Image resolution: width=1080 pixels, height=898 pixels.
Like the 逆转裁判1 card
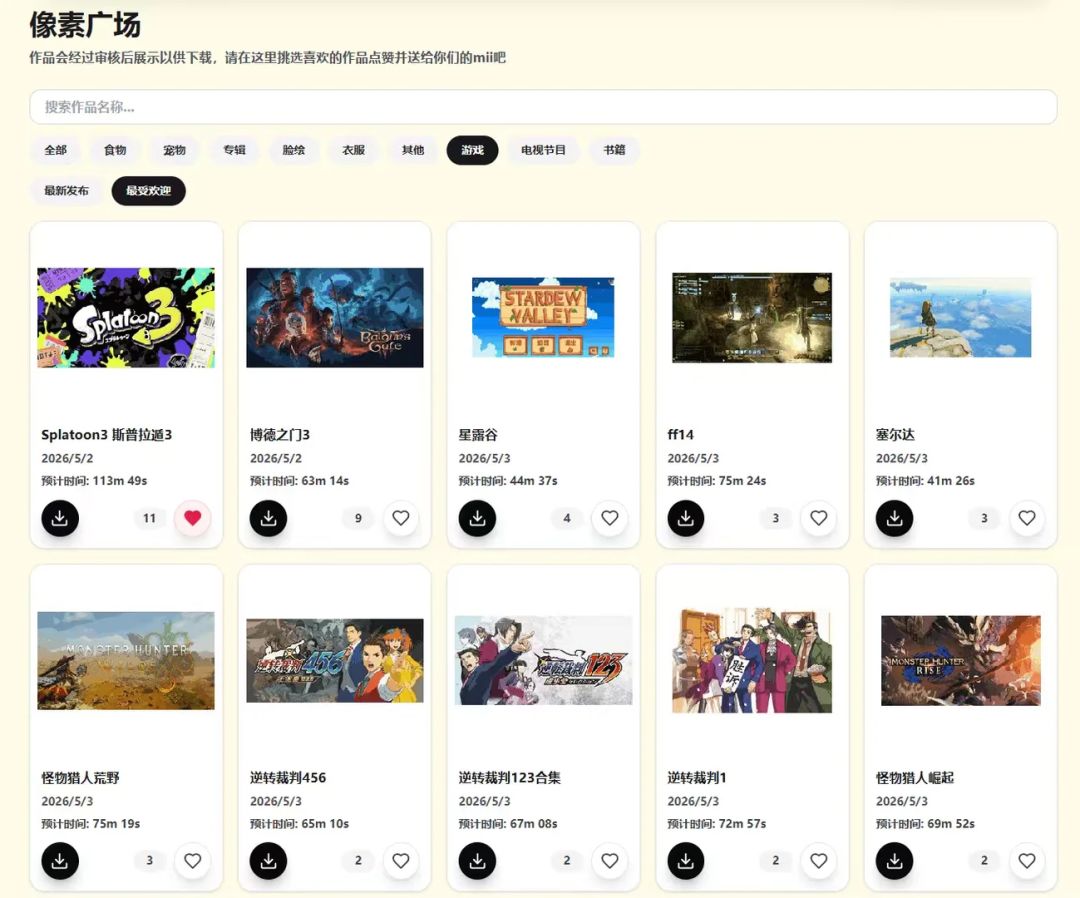818,861
